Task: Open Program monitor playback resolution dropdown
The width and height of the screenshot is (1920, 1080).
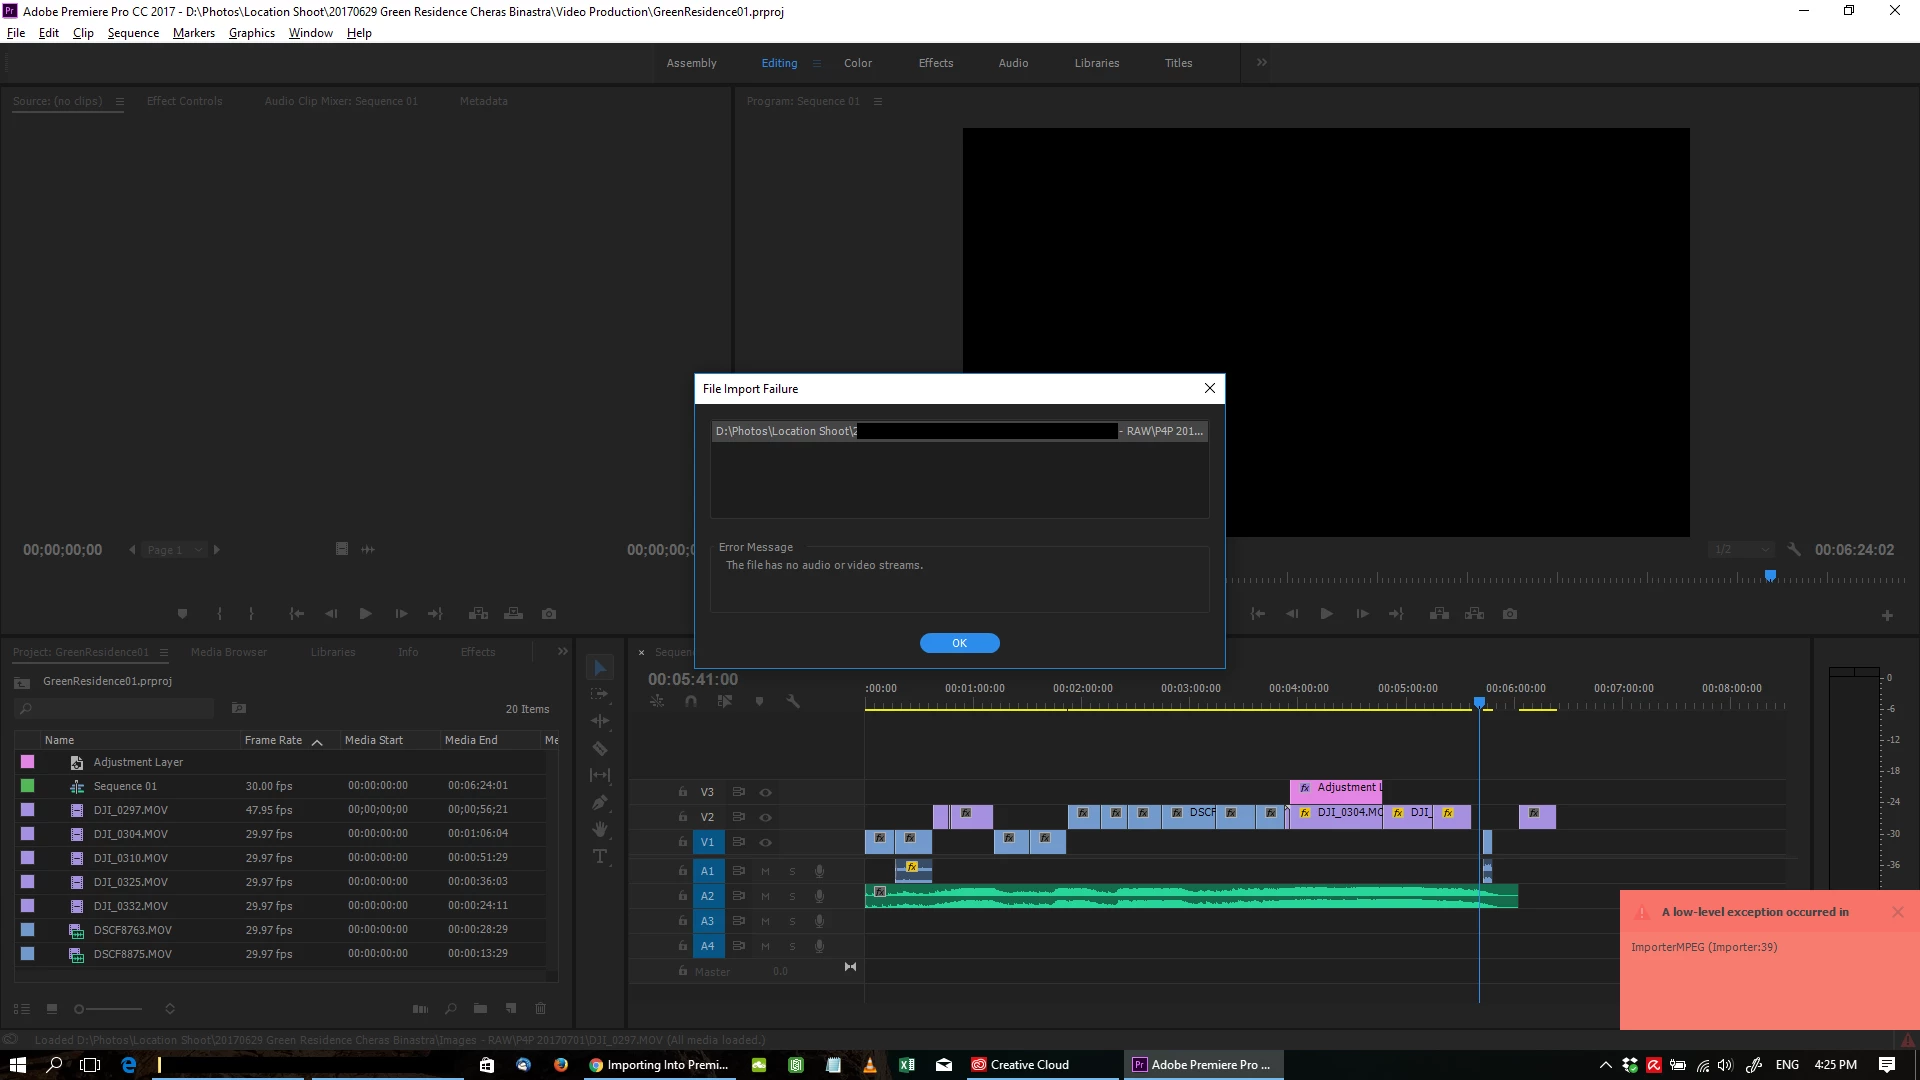Action: pos(1741,550)
